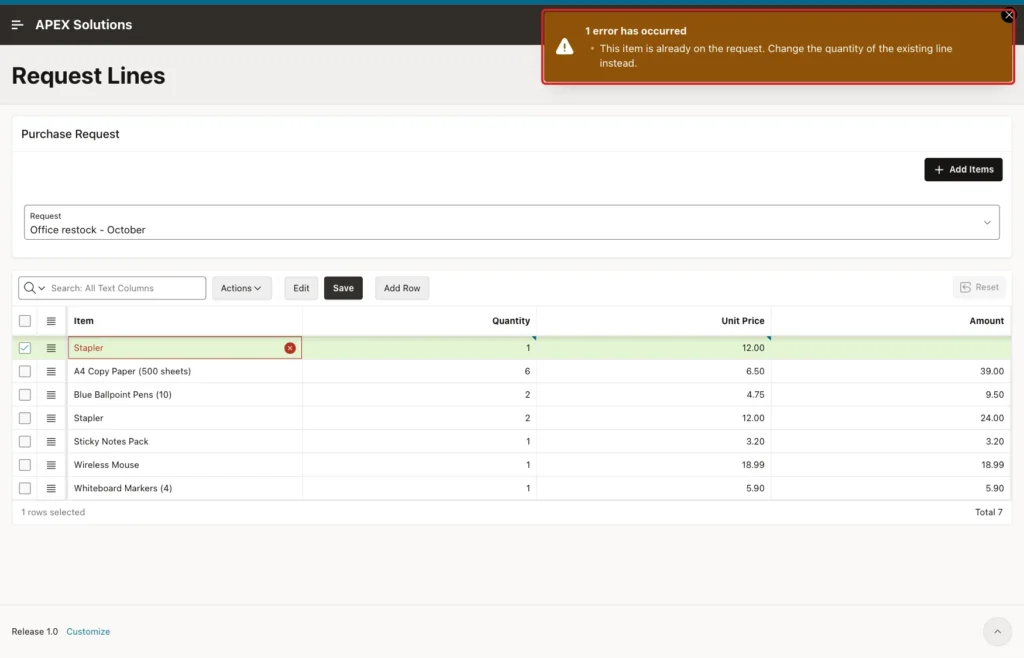Screen dimensions: 1024x658
Task: Click the red error icon in Stapler cell
Action: tap(290, 348)
